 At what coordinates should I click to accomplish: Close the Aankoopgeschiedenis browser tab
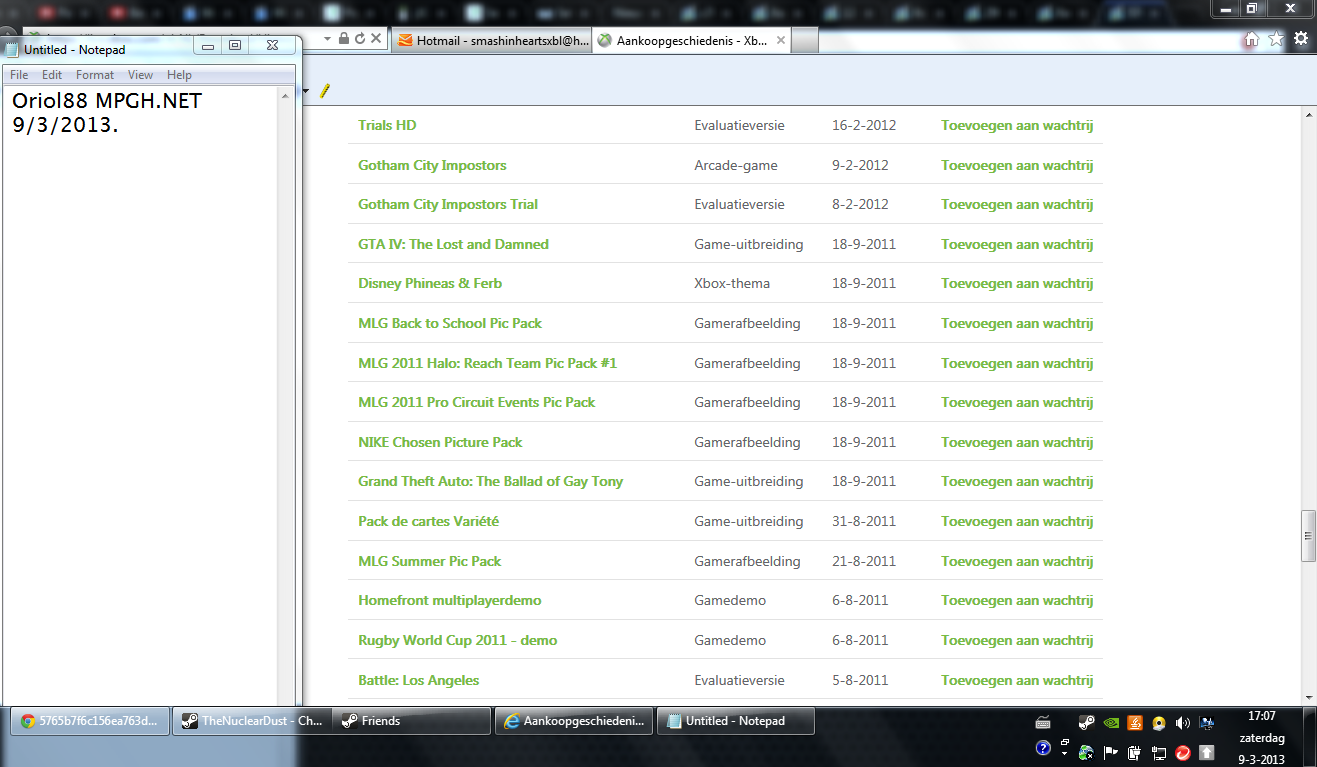[x=780, y=41]
